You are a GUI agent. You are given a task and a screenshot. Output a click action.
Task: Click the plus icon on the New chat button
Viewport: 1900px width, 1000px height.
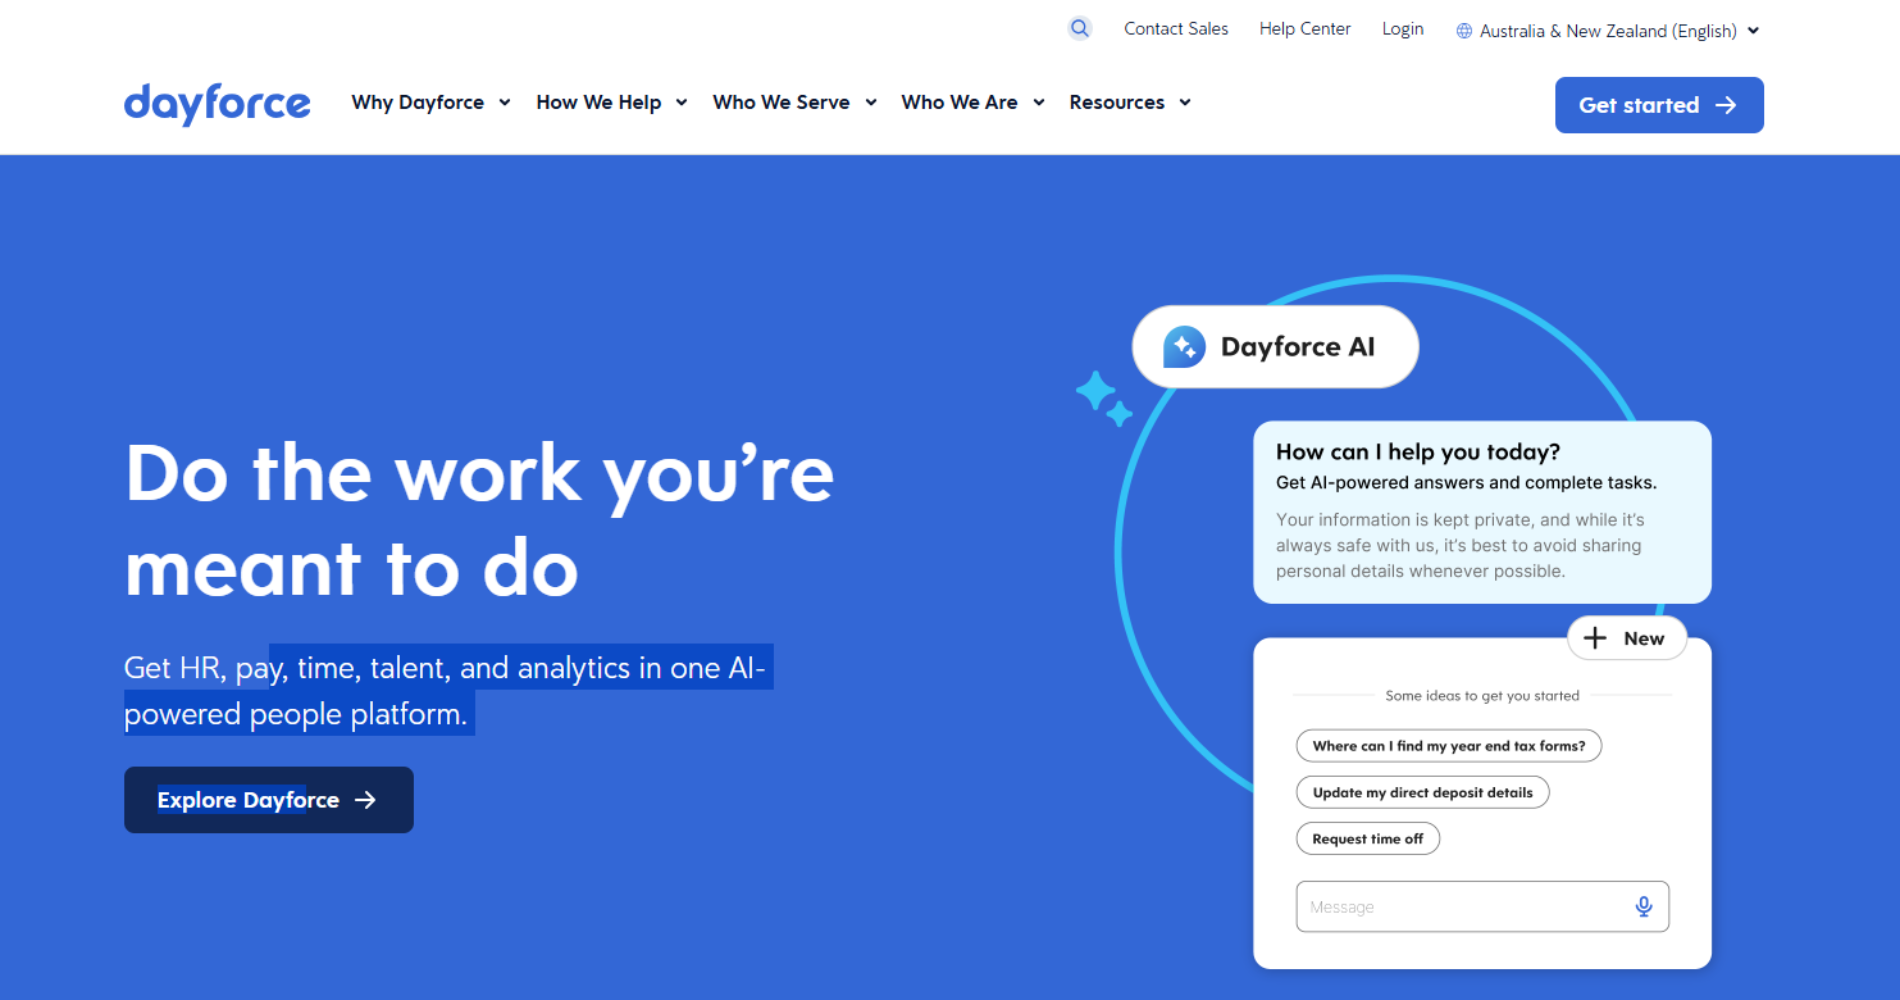click(1595, 637)
